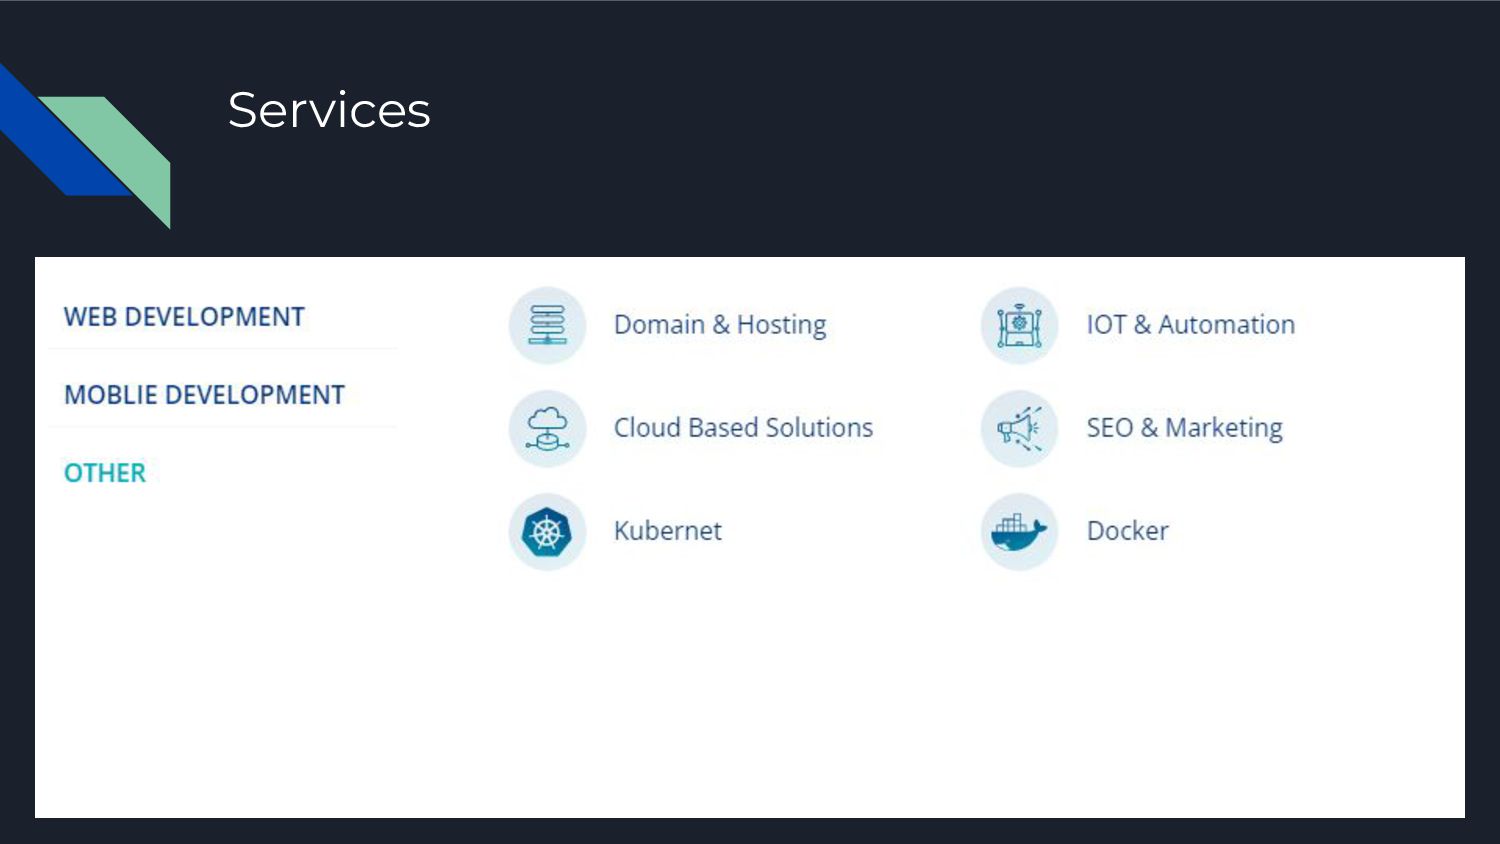This screenshot has height=844, width=1500.
Task: Follow the IOT & Automation text link
Action: coord(1190,325)
